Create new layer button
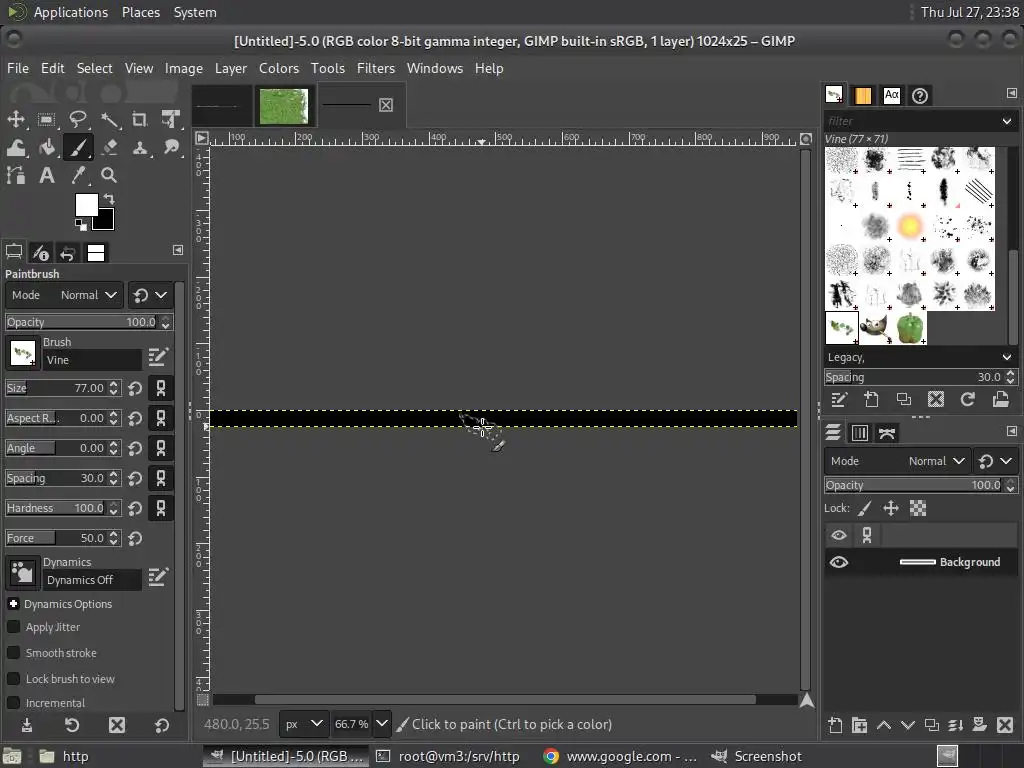Image resolution: width=1024 pixels, height=768 pixels. coord(835,725)
